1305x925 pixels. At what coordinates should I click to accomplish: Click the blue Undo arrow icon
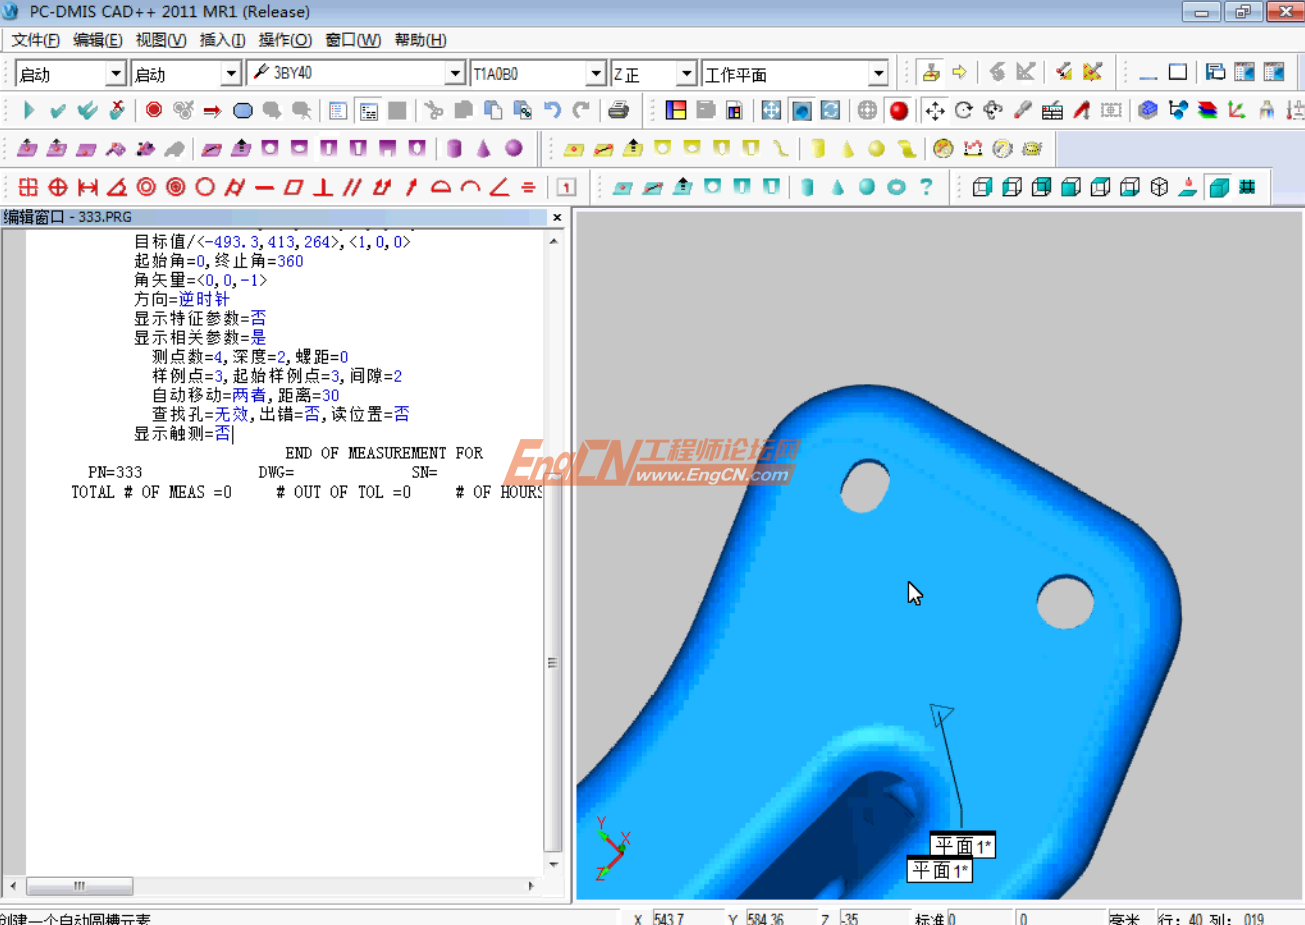(552, 110)
